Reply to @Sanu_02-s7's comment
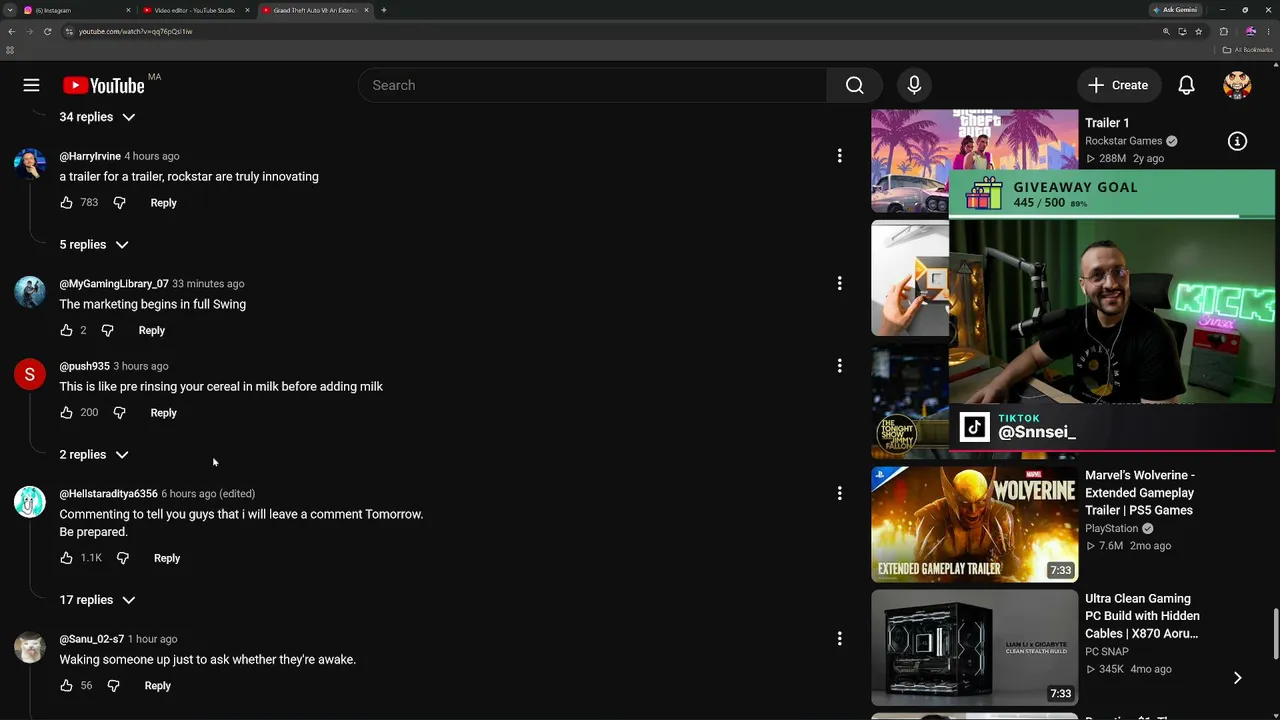 point(157,686)
